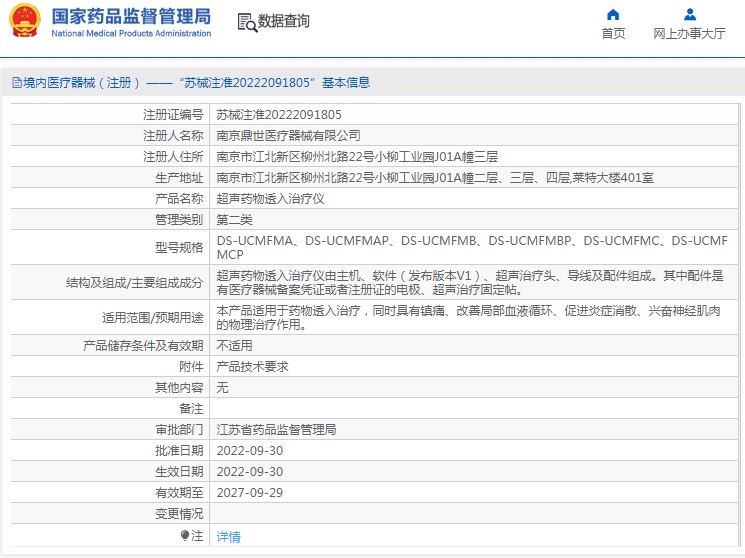The height and width of the screenshot is (558, 745).
Task: Click the 注册证编号 row label
Action: click(x=173, y=115)
